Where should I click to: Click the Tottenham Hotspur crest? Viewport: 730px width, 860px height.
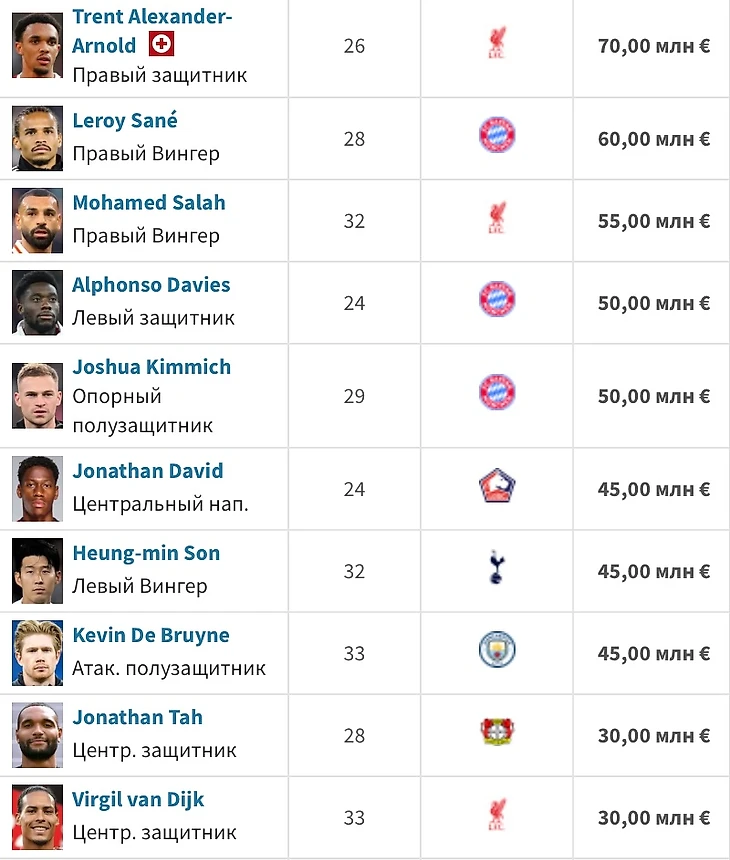click(496, 569)
